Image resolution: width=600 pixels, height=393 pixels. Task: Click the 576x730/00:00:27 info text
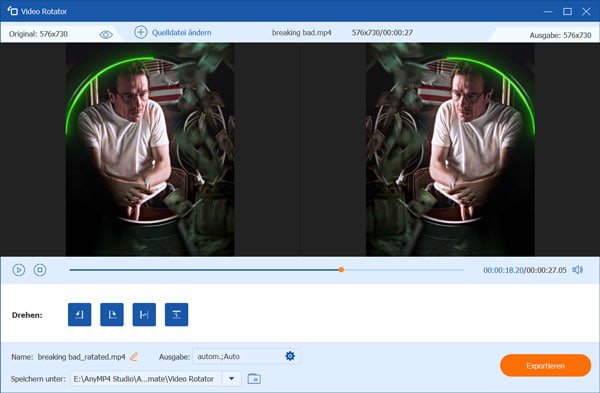(382, 33)
